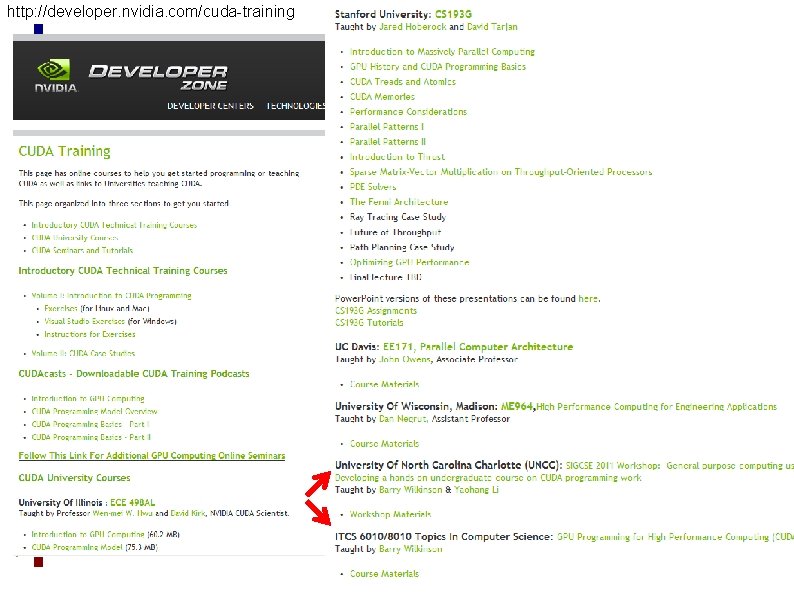Open CUDA Programming Model Overview podcast
This screenshot has width=794, height=595.
pyautogui.click(x=94, y=411)
